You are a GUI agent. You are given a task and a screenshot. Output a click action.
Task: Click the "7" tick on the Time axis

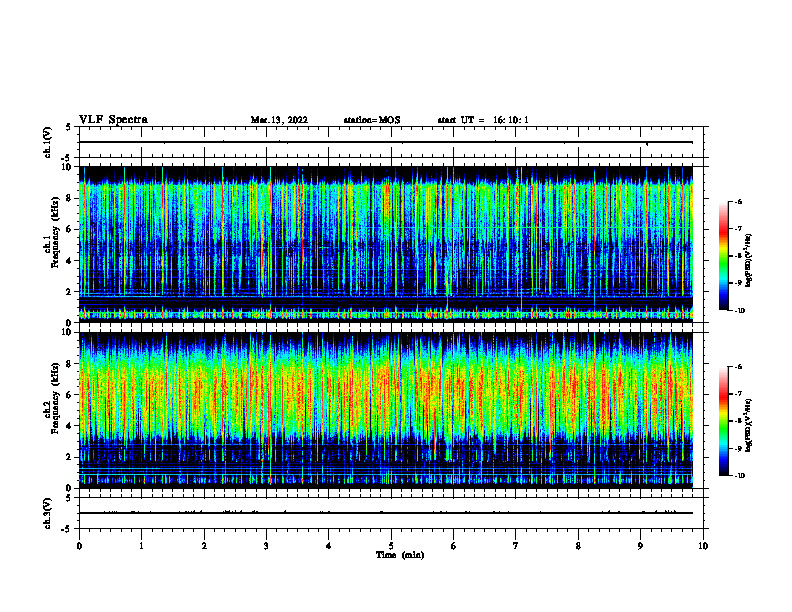click(x=516, y=546)
